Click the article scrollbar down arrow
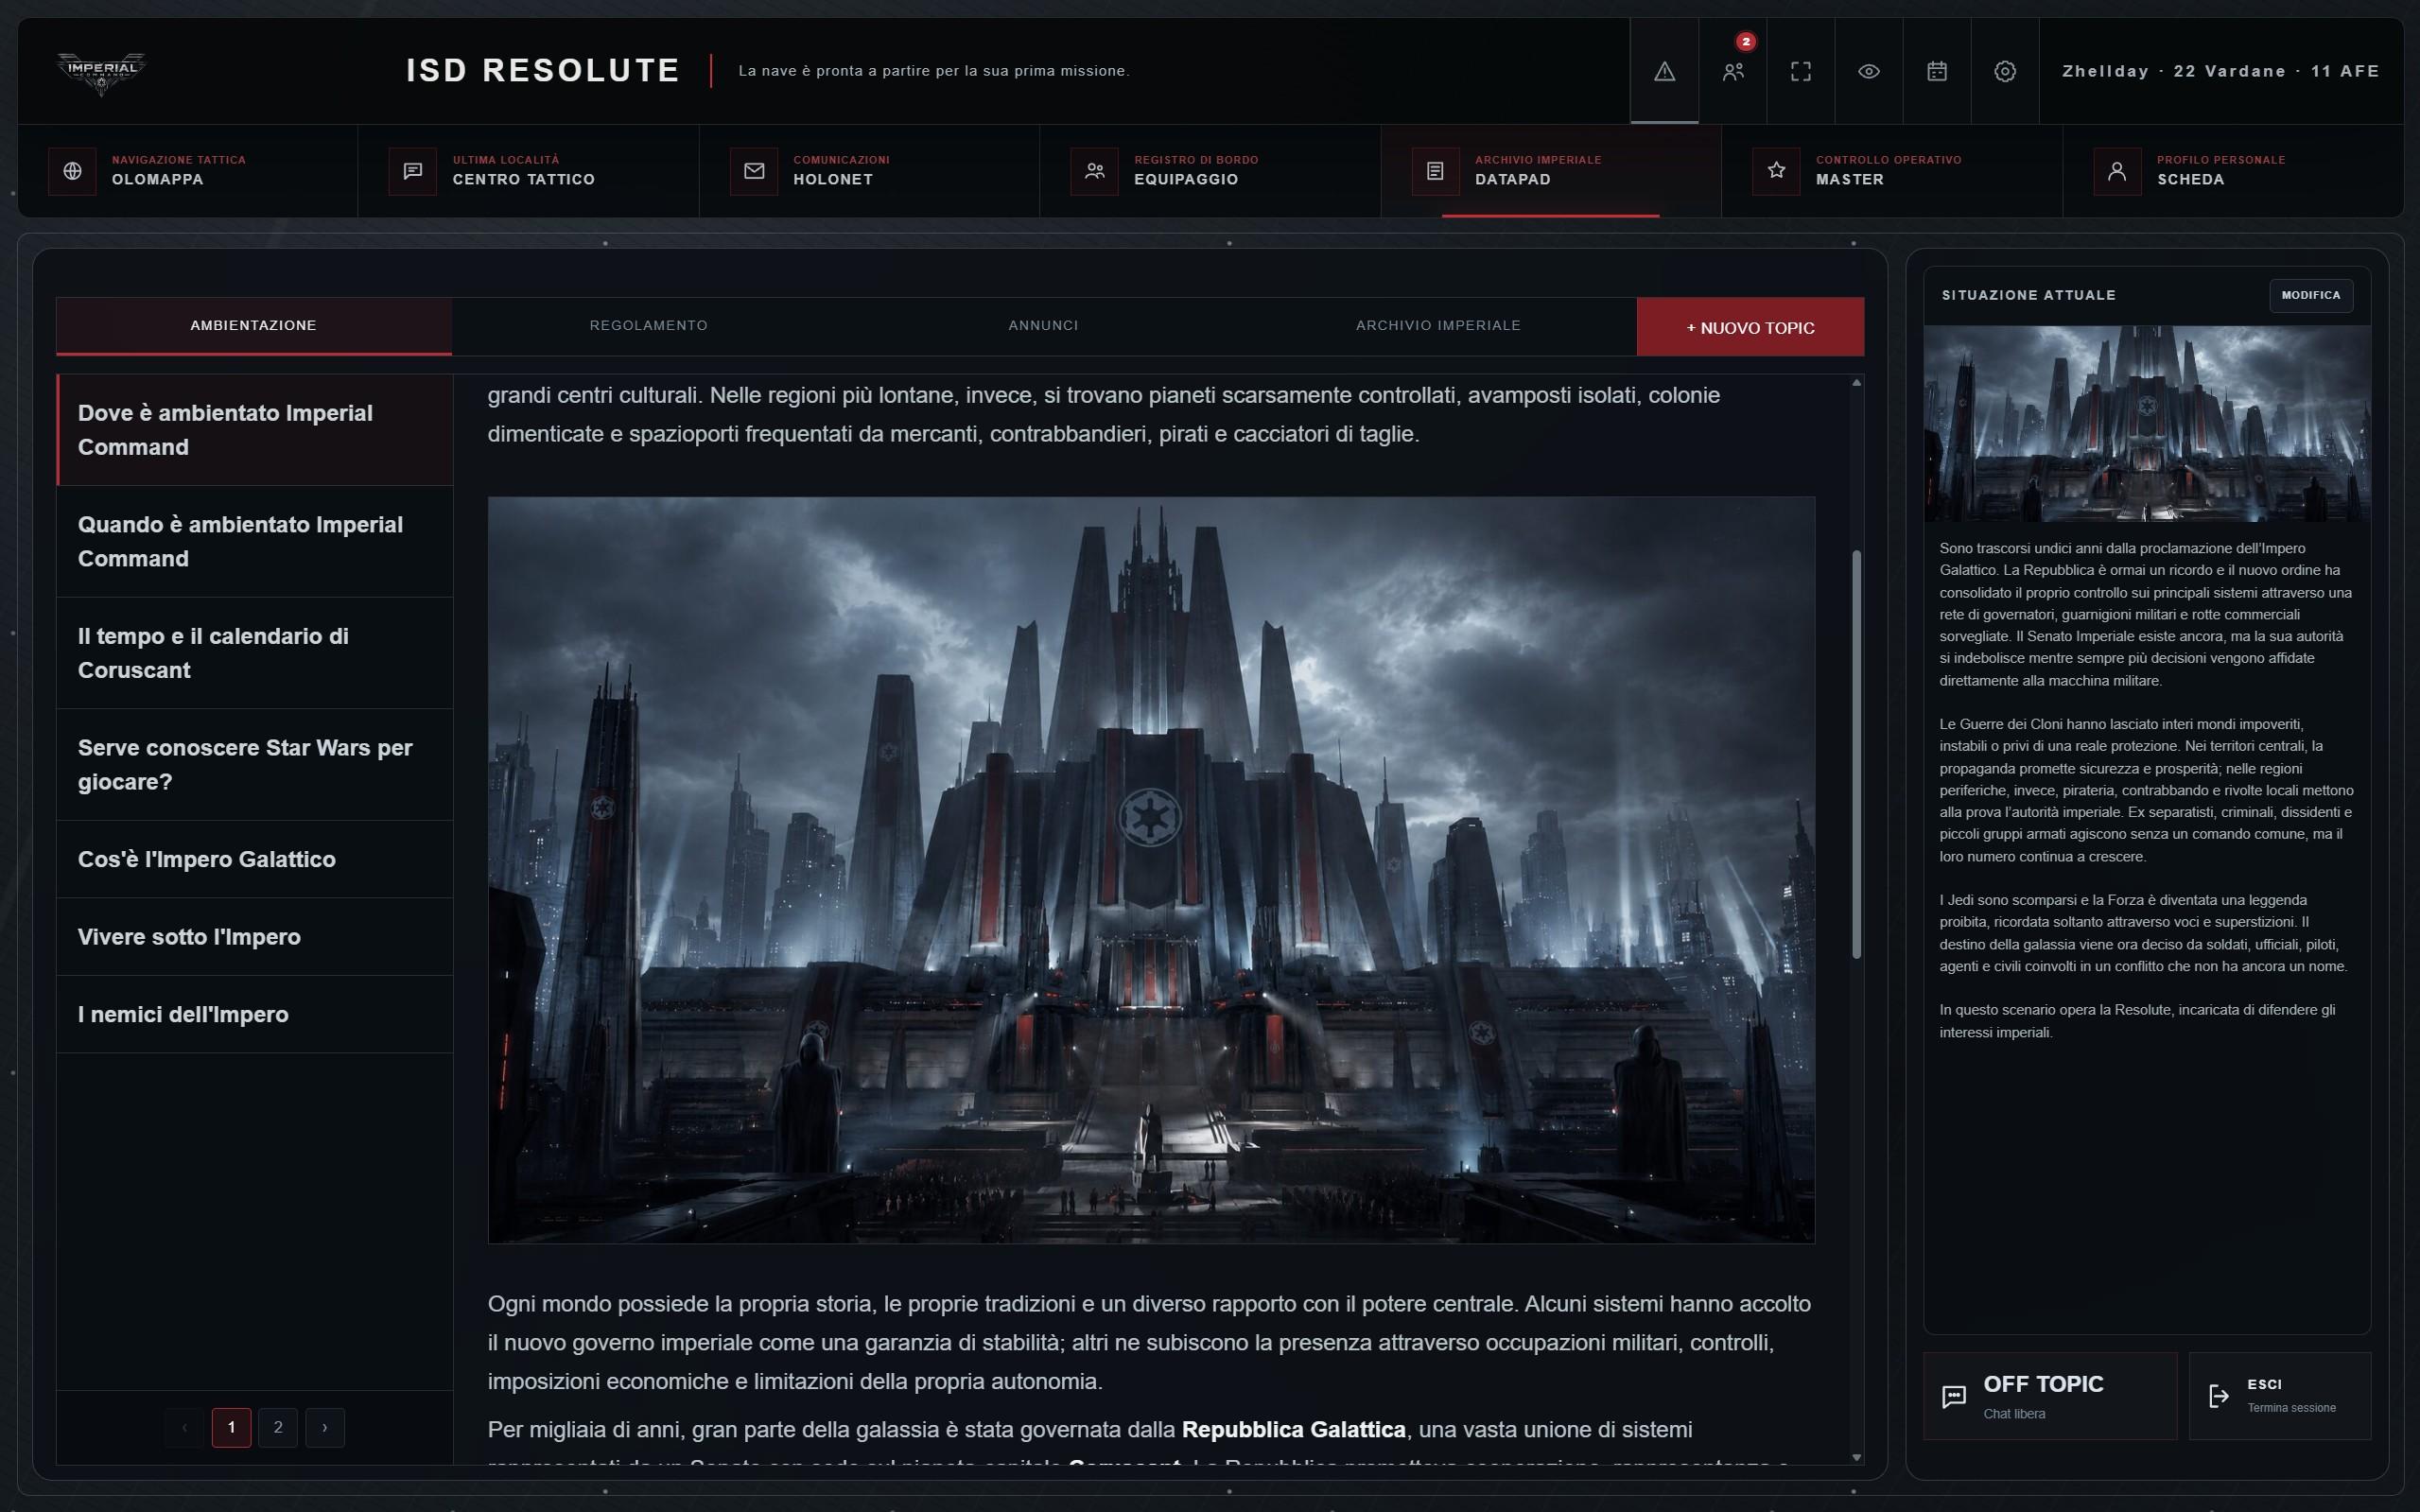Screen dimensions: 2420x1512 pos(1857,1457)
